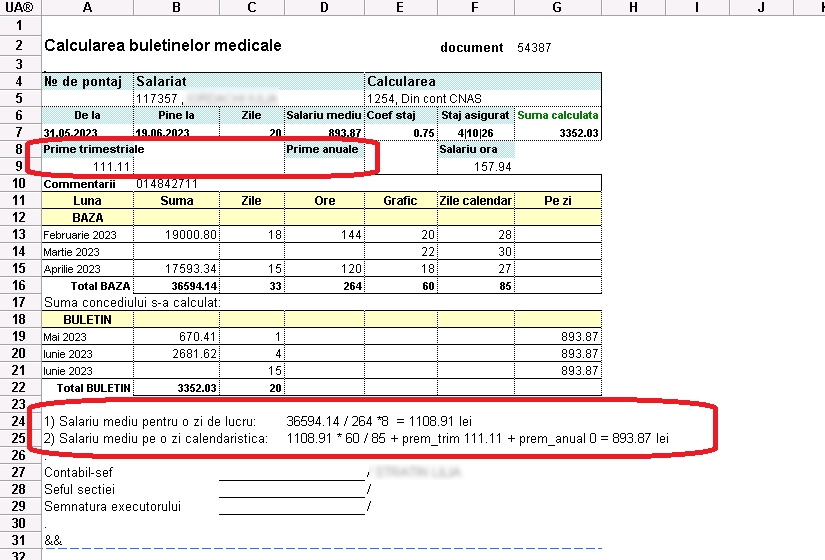Image resolution: width=825 pixels, height=560 pixels.
Task: Click the 'Pe zi' column heading
Action: click(x=558, y=201)
